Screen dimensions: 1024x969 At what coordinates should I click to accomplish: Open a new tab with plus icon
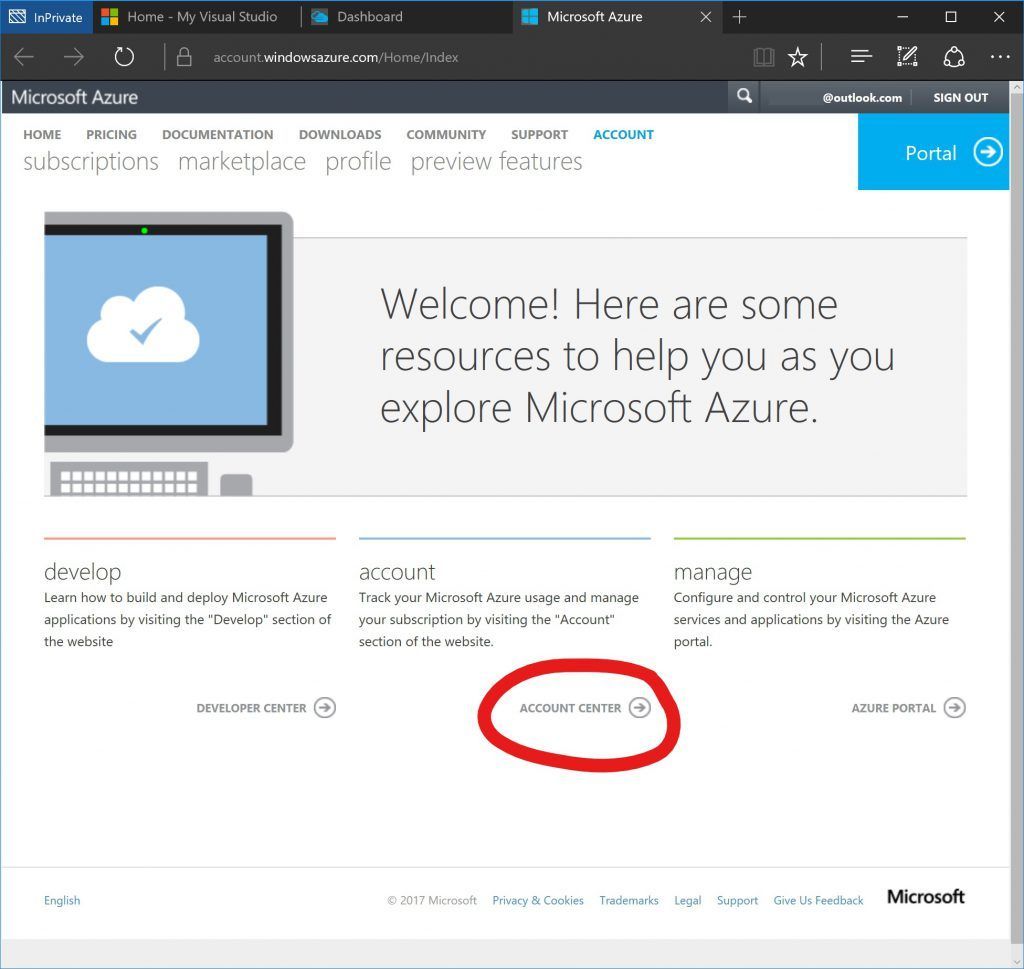[x=739, y=17]
